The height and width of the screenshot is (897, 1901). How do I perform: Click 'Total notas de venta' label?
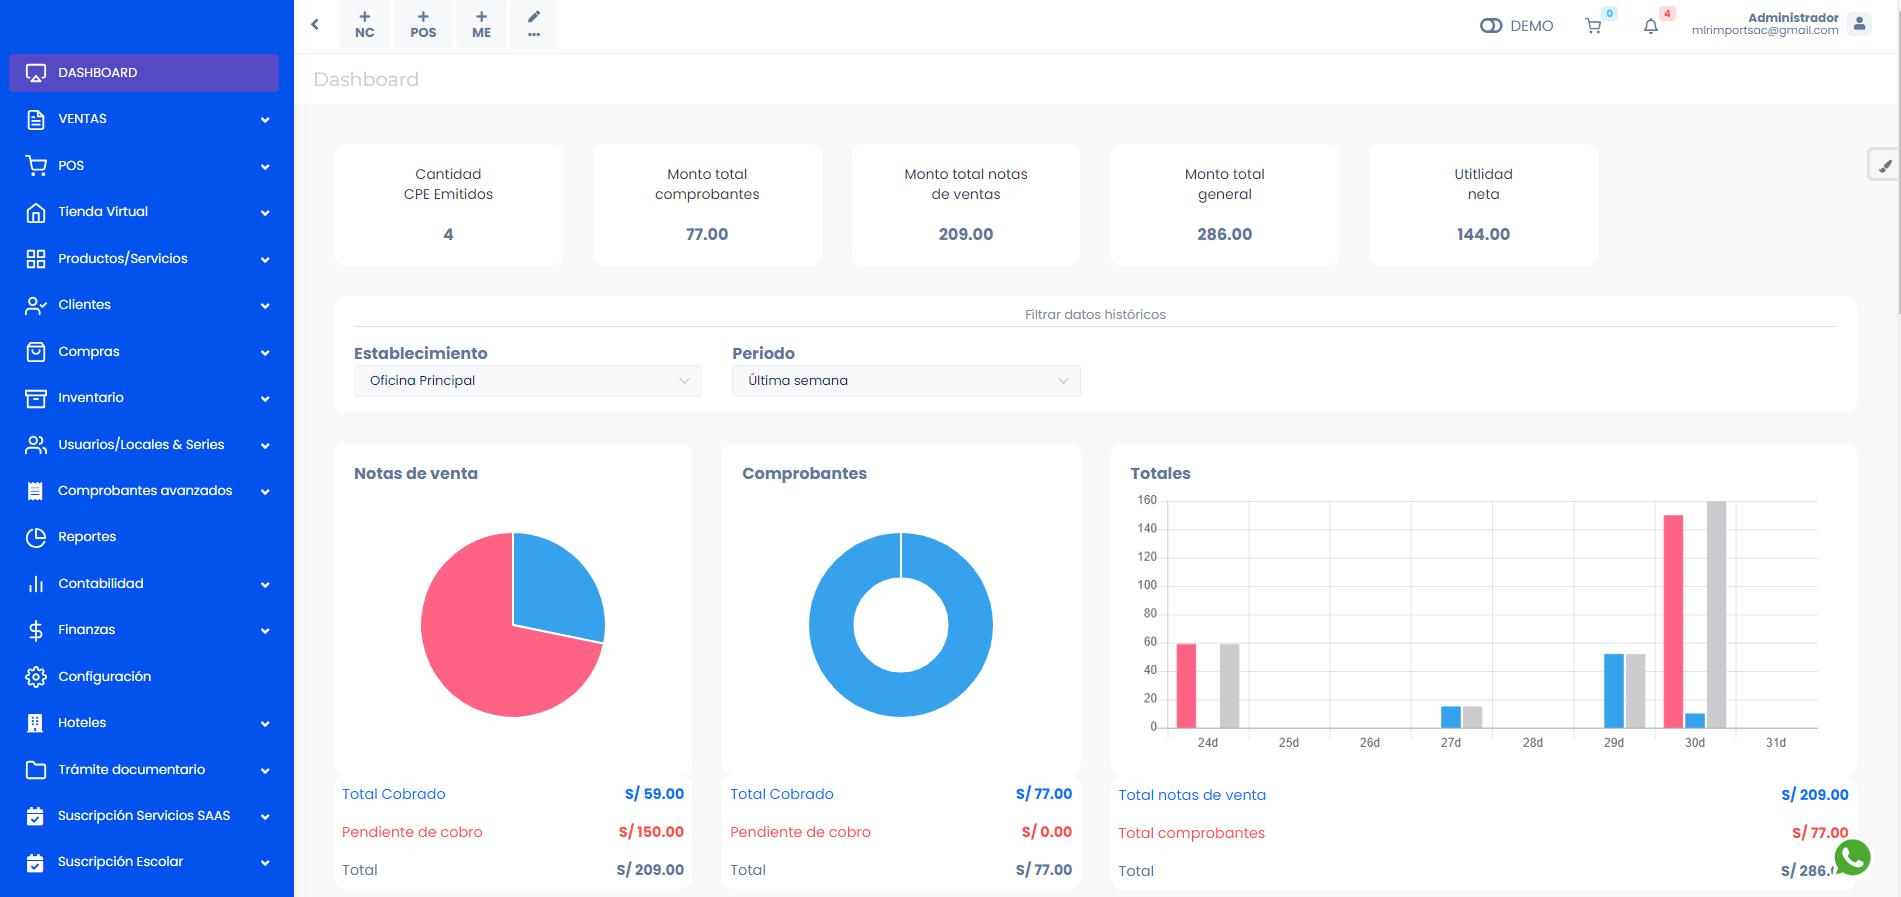(x=1192, y=795)
